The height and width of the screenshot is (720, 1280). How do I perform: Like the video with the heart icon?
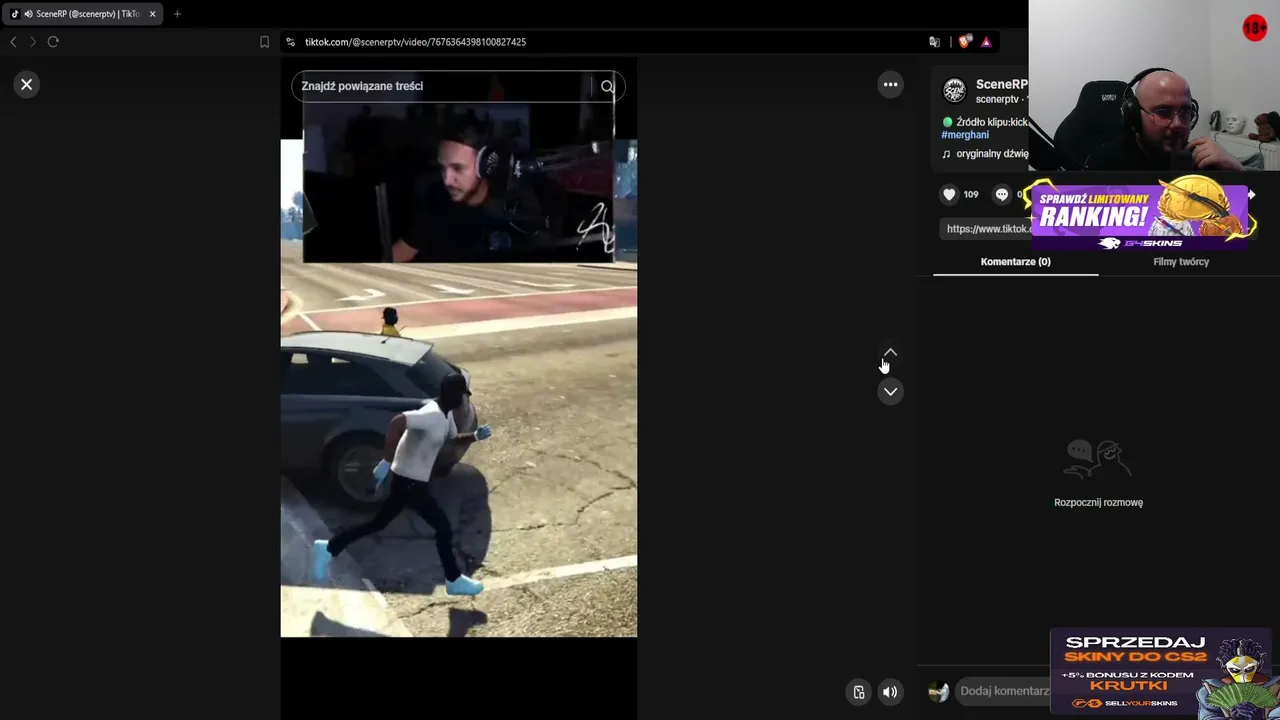click(949, 195)
